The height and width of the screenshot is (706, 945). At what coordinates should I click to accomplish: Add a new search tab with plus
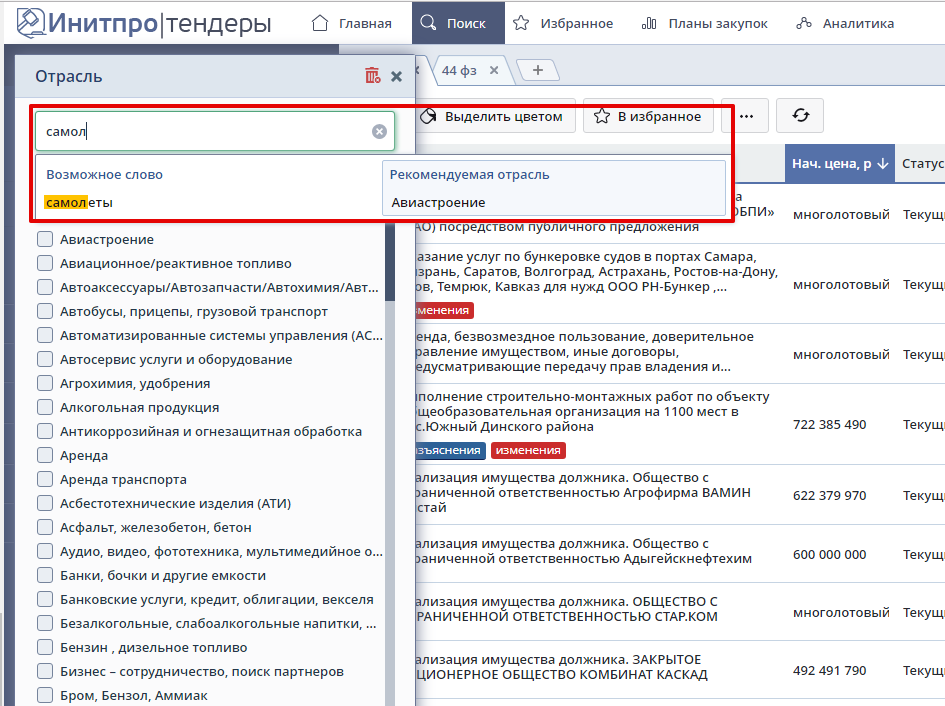[538, 70]
